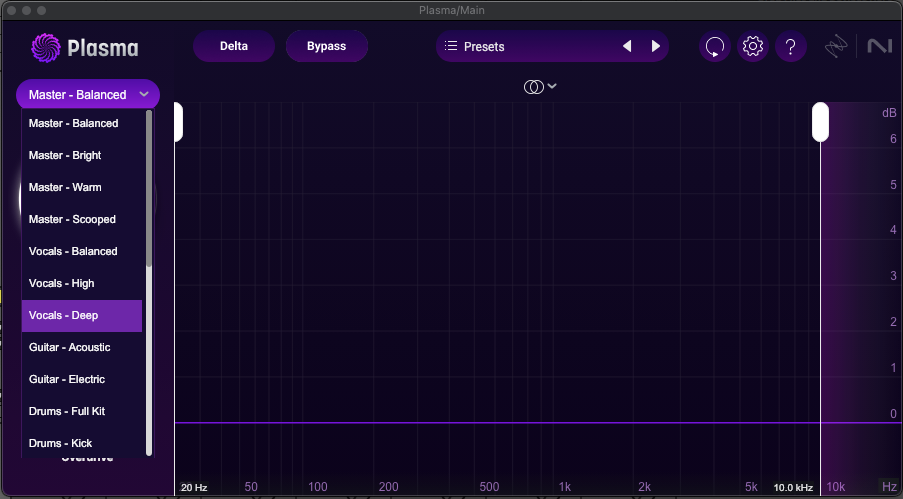Image resolution: width=903 pixels, height=499 pixels.
Task: Go to the previous preset arrow
Action: (627, 46)
